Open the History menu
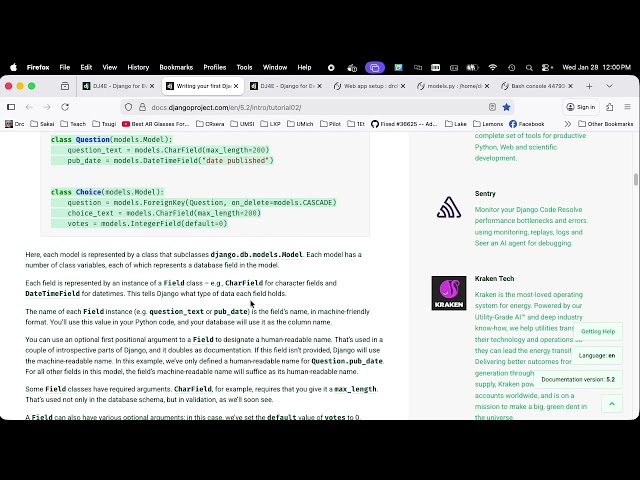The image size is (640, 480). click(x=138, y=67)
